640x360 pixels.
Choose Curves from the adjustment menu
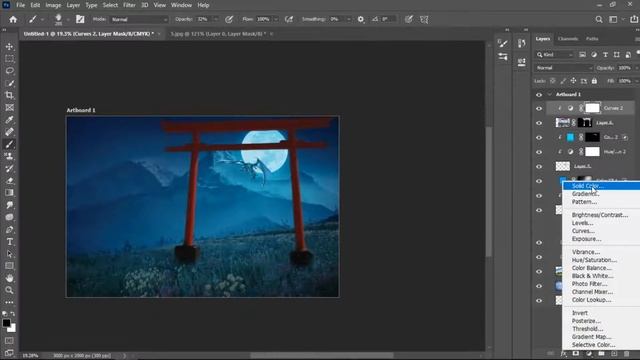(583, 231)
